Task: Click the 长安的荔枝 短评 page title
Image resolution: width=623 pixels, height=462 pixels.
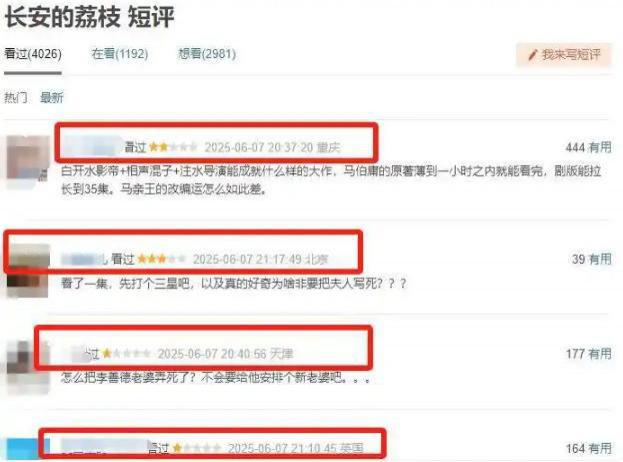Action: click(89, 17)
